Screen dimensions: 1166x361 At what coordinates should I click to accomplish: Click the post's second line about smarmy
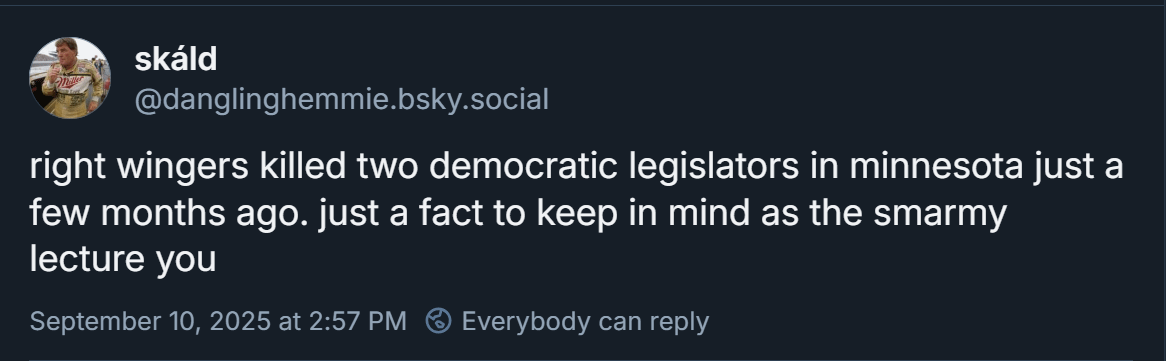click(518, 214)
